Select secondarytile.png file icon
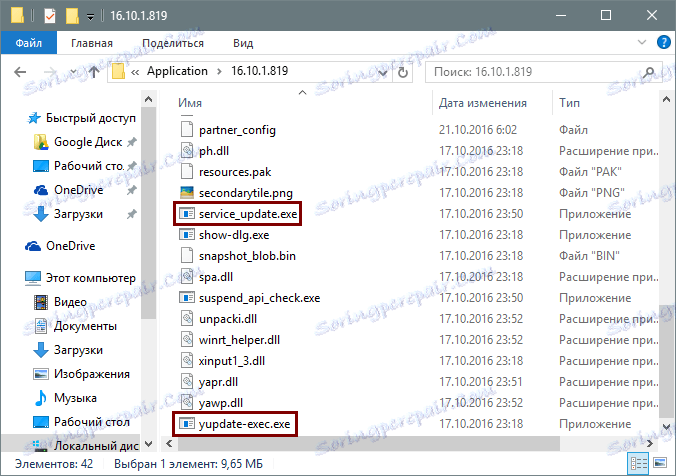The image size is (676, 476). coord(187,193)
